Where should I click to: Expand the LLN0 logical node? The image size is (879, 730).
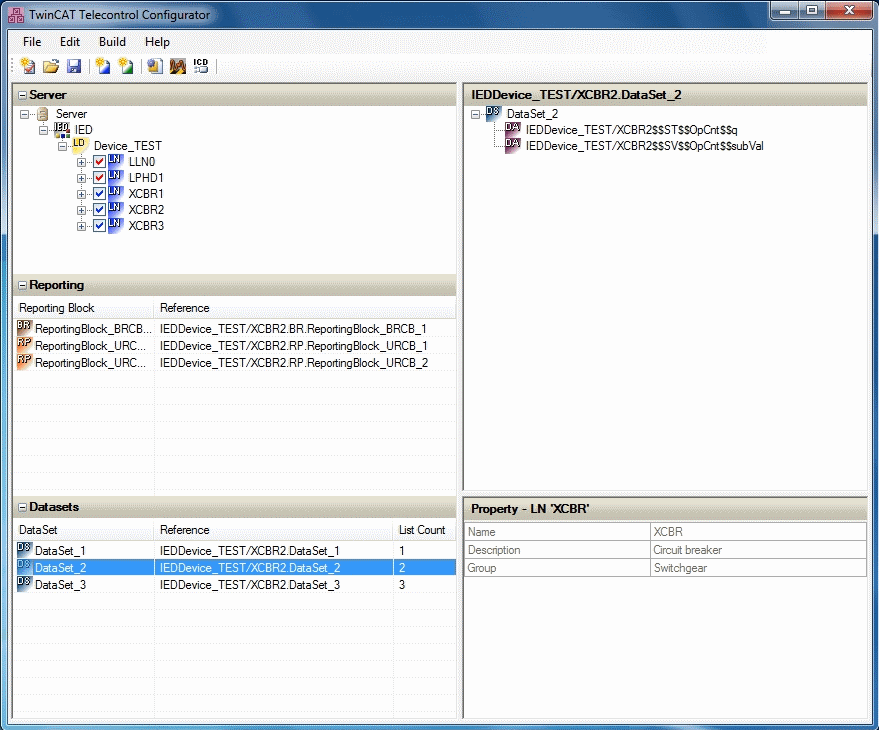coord(82,163)
